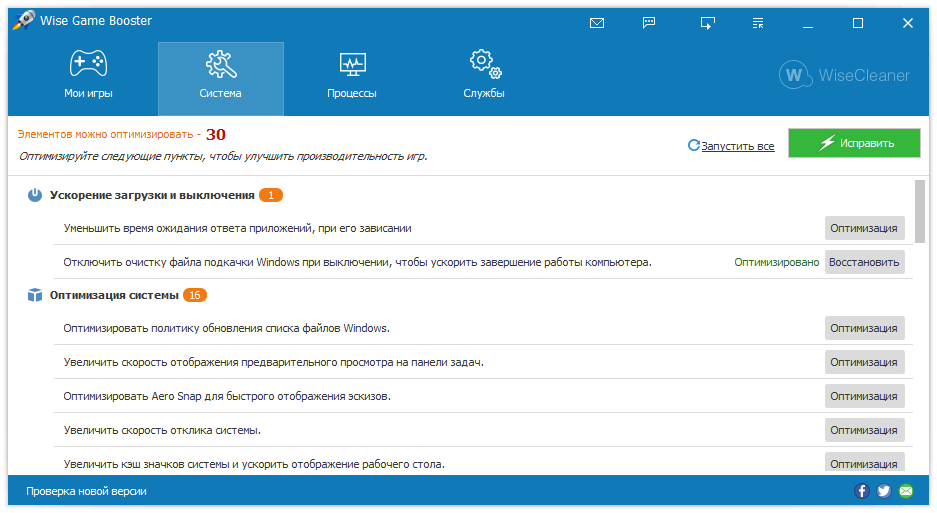Click the red number 30 counter
Screen dimensions: 937x513
(216, 135)
